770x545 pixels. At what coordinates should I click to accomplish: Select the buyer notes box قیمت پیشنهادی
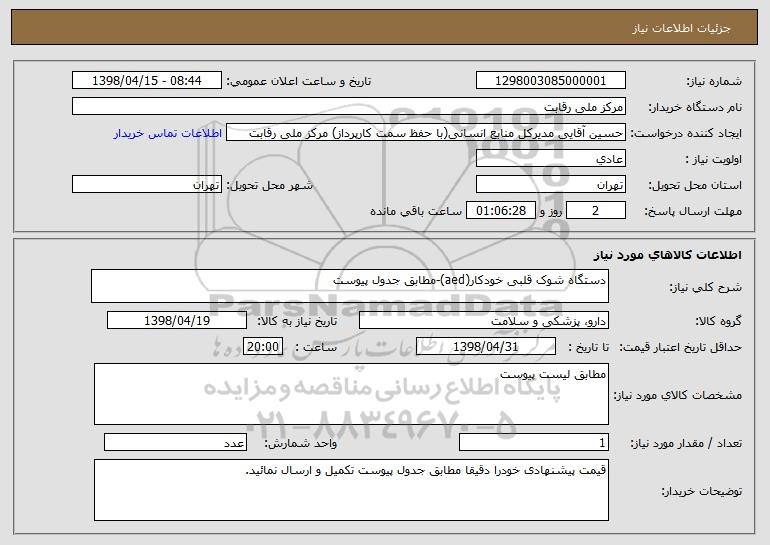click(x=351, y=490)
